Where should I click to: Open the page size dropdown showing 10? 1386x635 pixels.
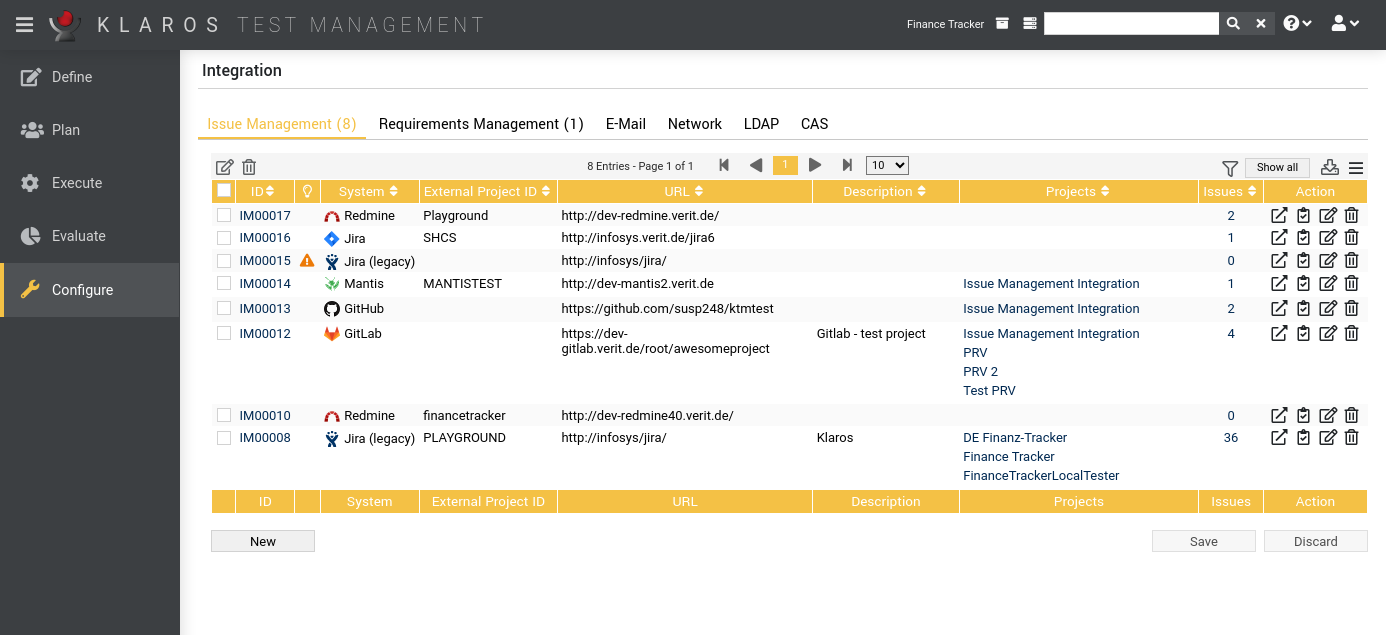(886, 165)
